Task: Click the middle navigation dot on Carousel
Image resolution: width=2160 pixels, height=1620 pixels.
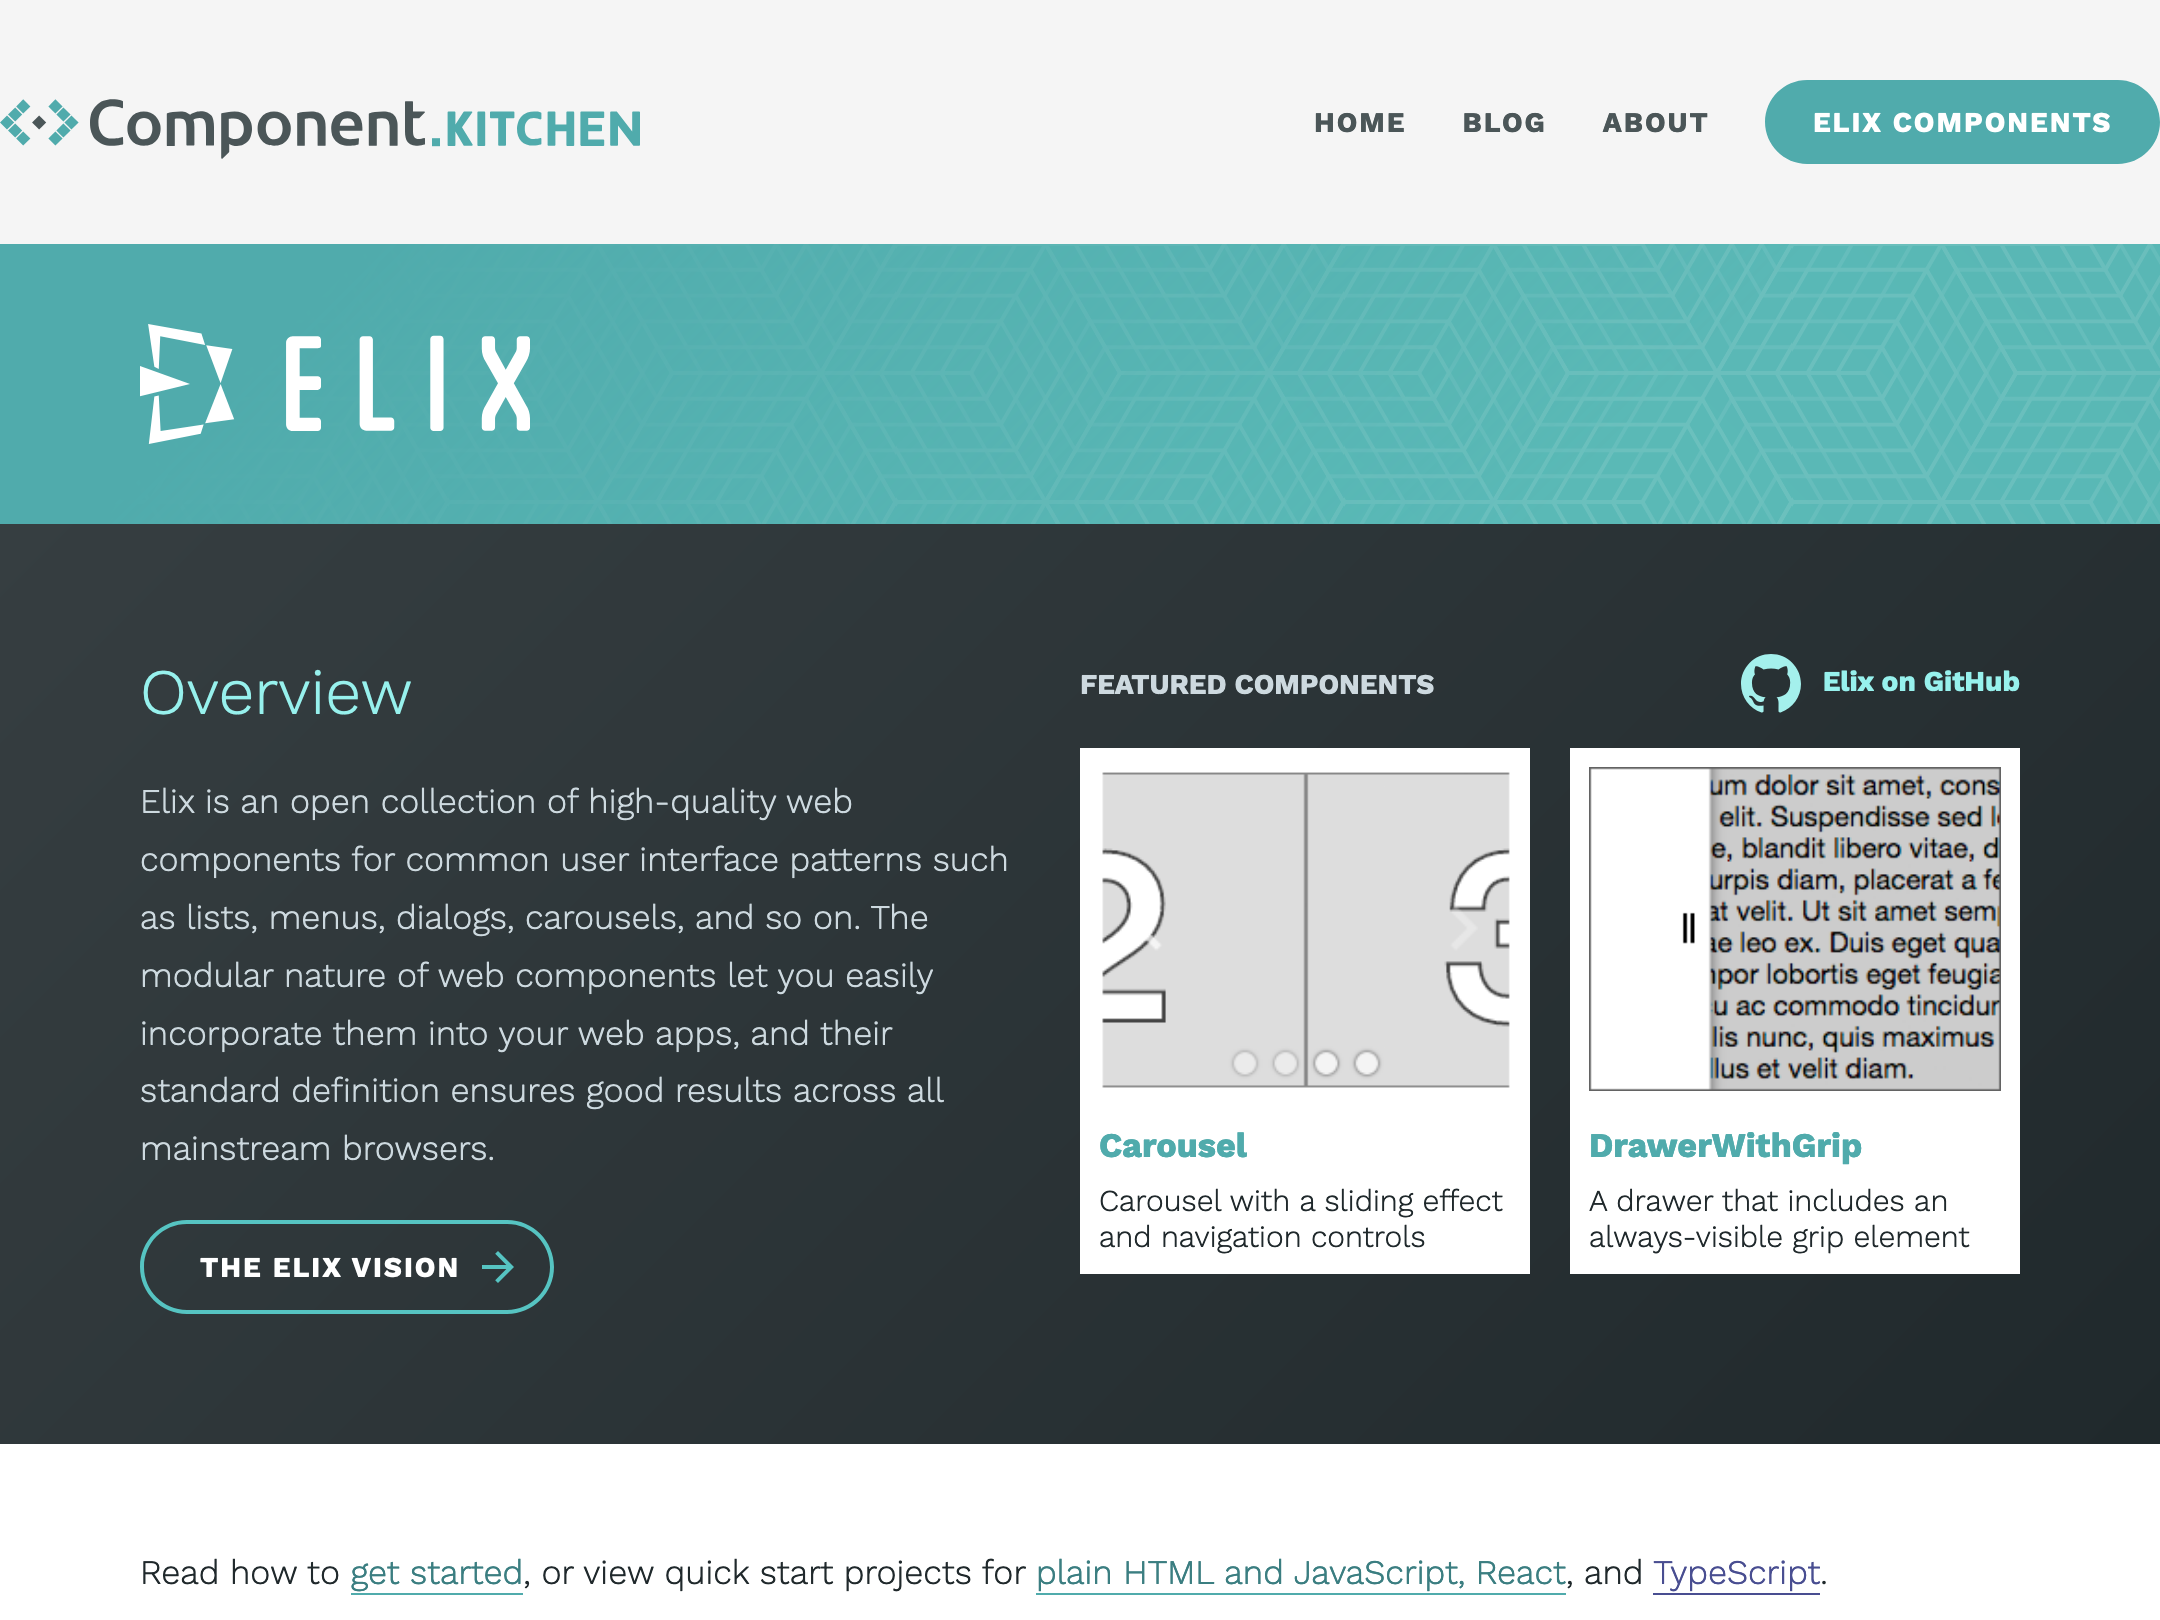Action: coord(1286,1062)
